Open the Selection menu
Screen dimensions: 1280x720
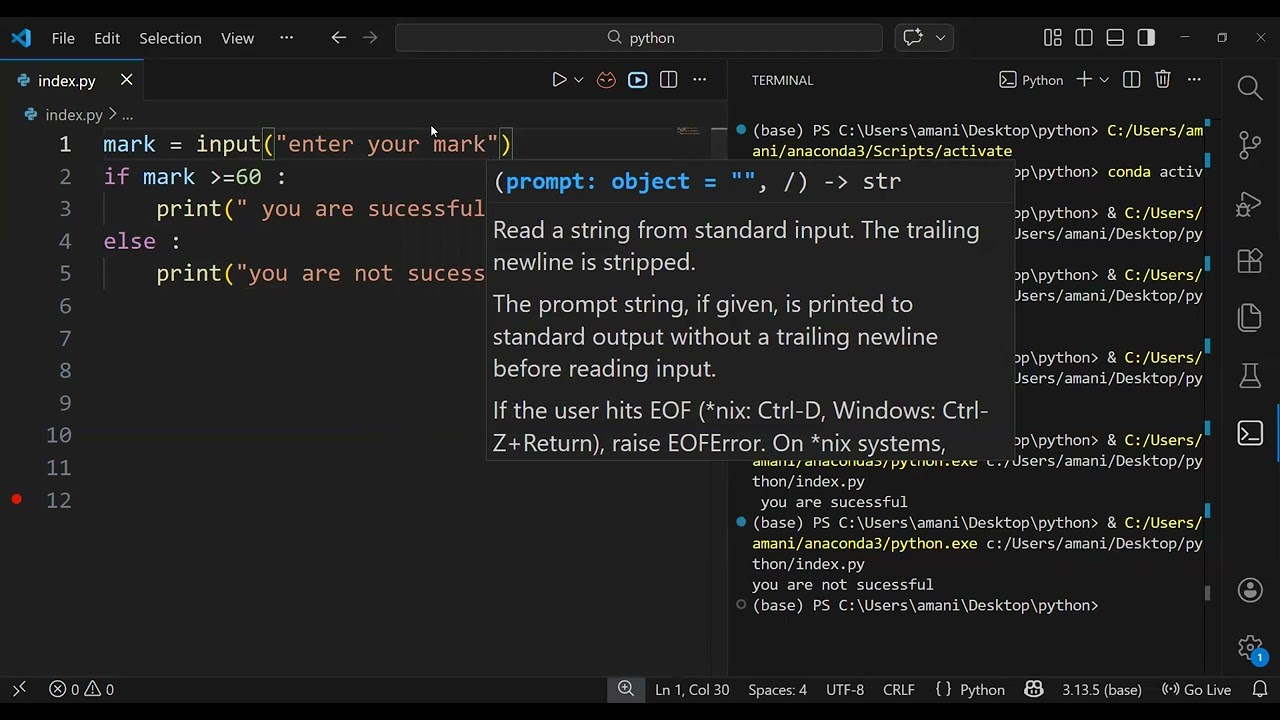[x=170, y=38]
